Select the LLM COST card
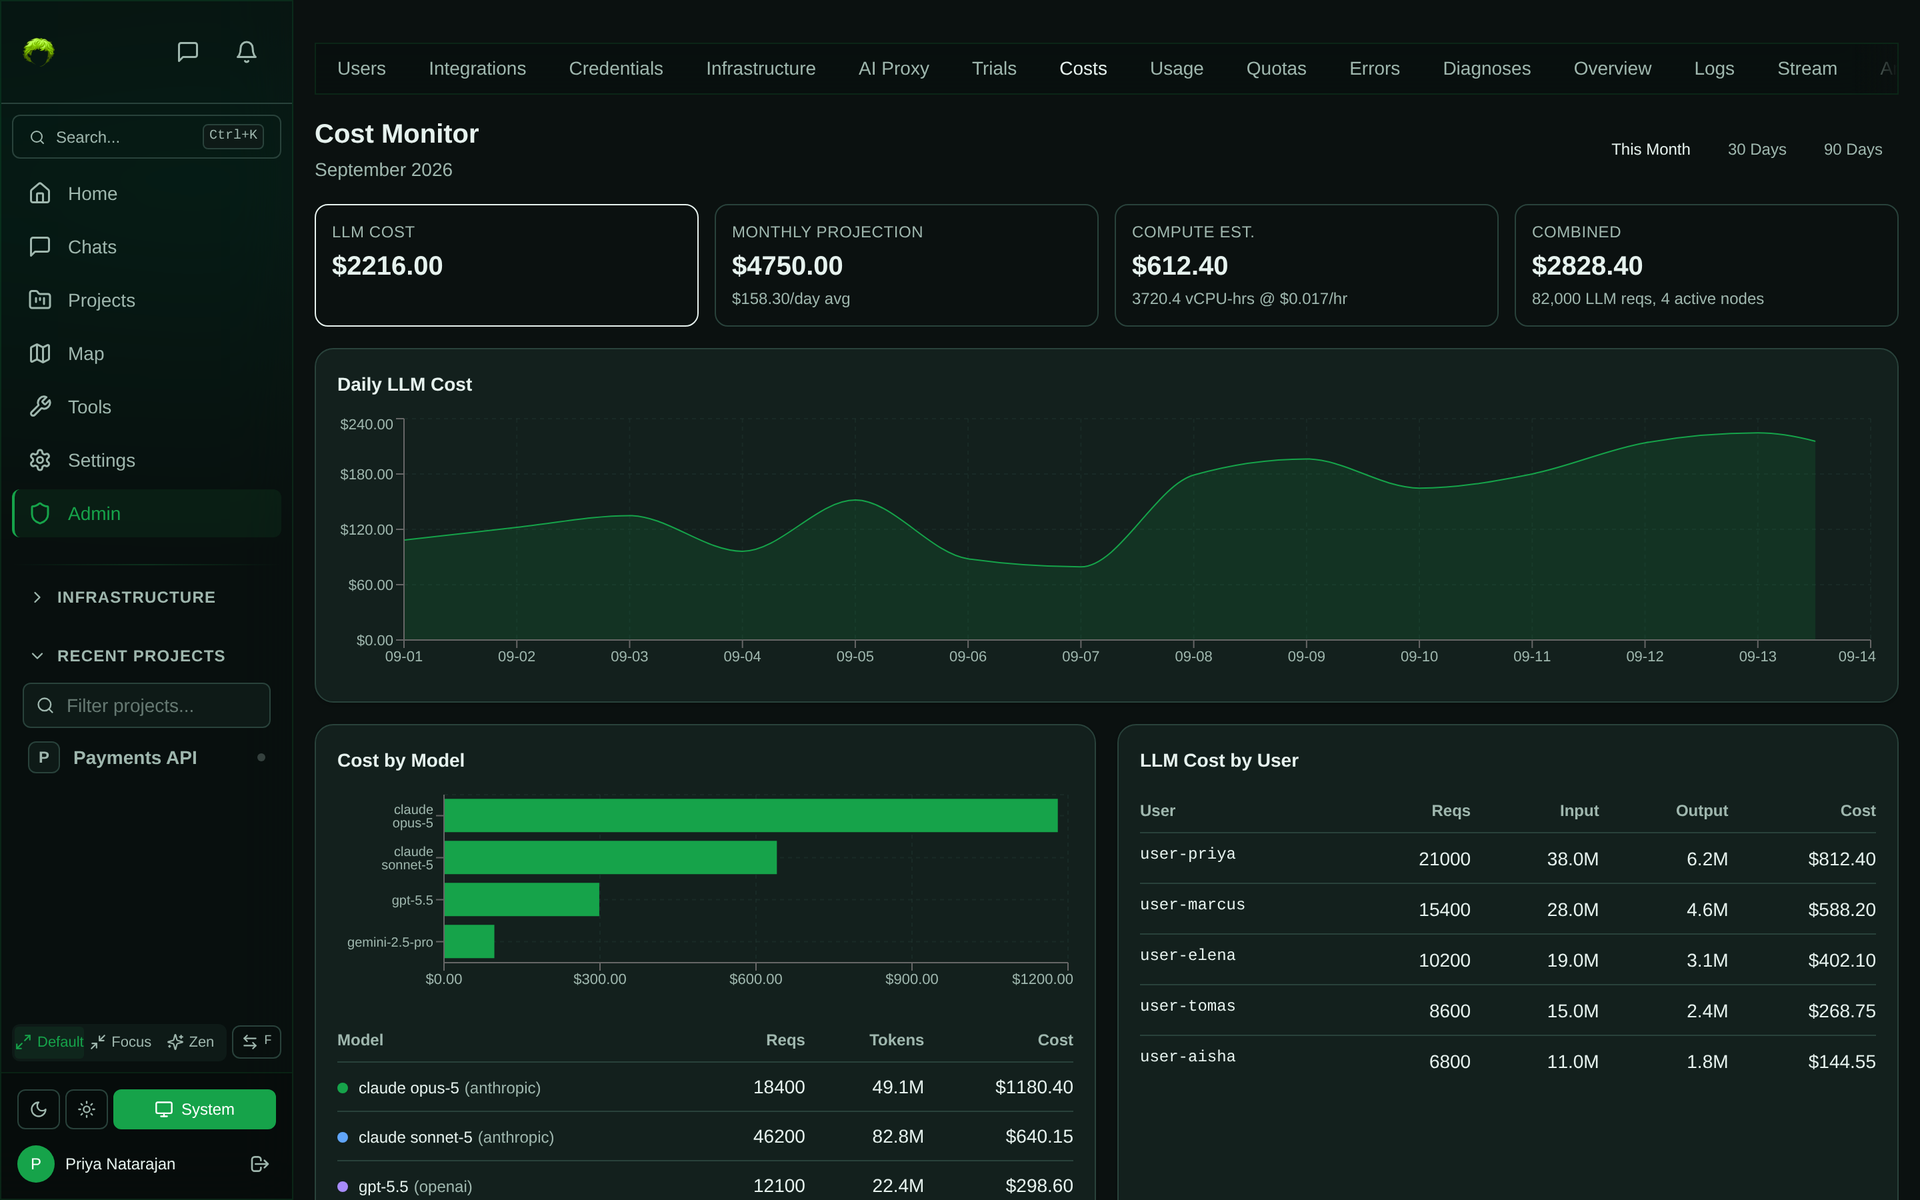 coord(506,265)
